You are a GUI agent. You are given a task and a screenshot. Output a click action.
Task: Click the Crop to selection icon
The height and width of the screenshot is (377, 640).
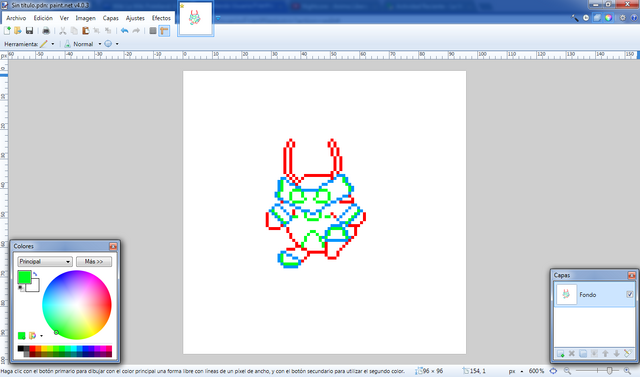(97, 31)
